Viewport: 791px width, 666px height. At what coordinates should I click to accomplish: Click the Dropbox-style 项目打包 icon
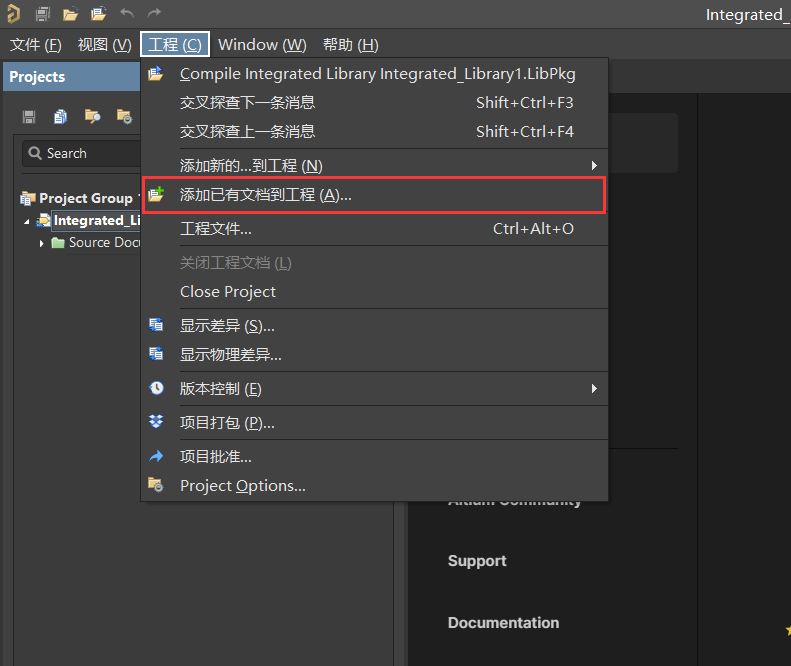156,421
